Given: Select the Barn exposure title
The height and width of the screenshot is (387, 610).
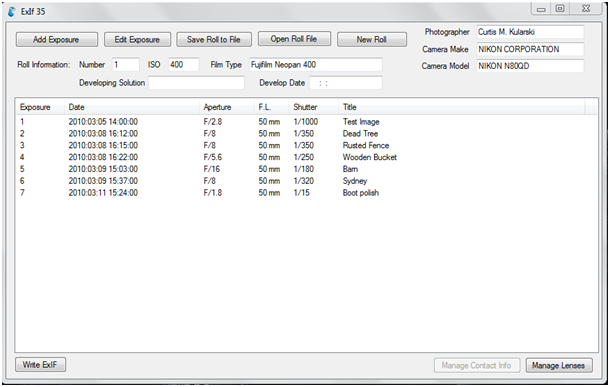Looking at the screenshot, I should point(350,169).
